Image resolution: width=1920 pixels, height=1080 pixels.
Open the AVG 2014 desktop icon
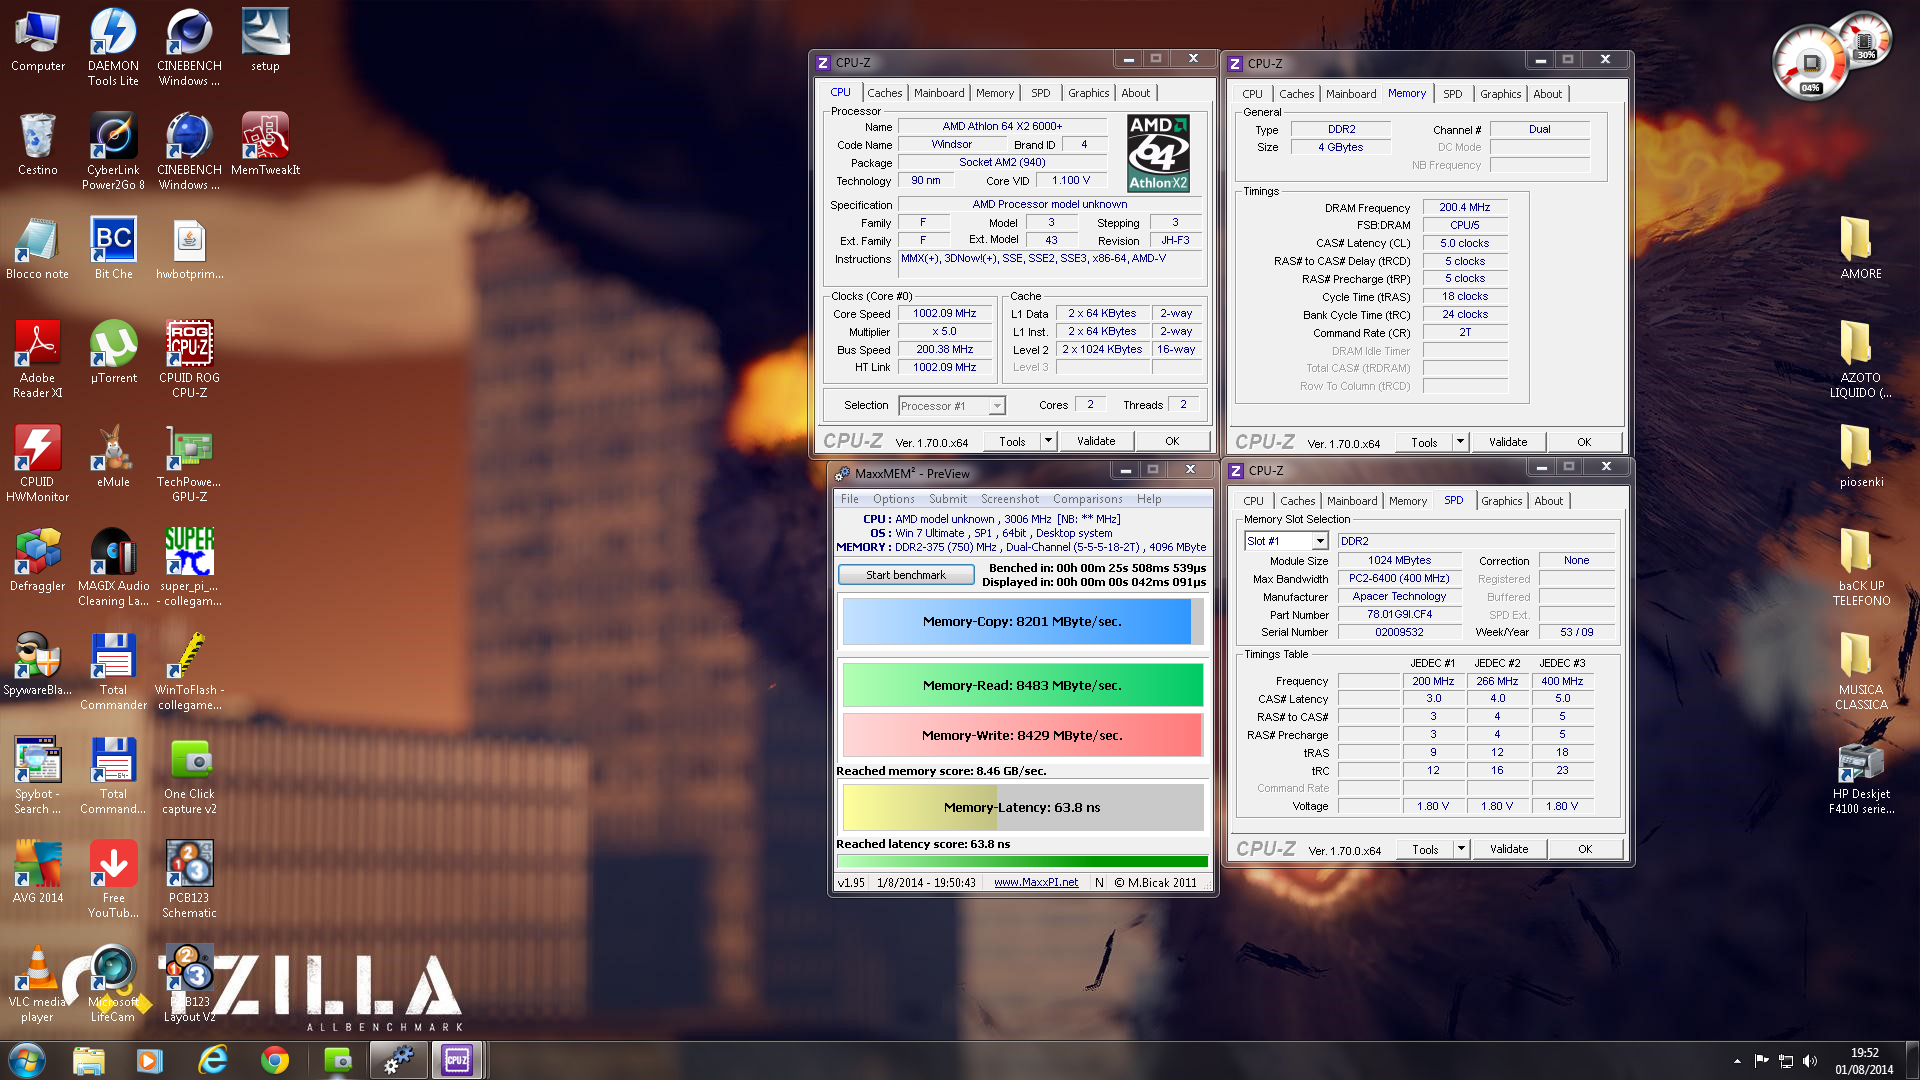coord(38,872)
